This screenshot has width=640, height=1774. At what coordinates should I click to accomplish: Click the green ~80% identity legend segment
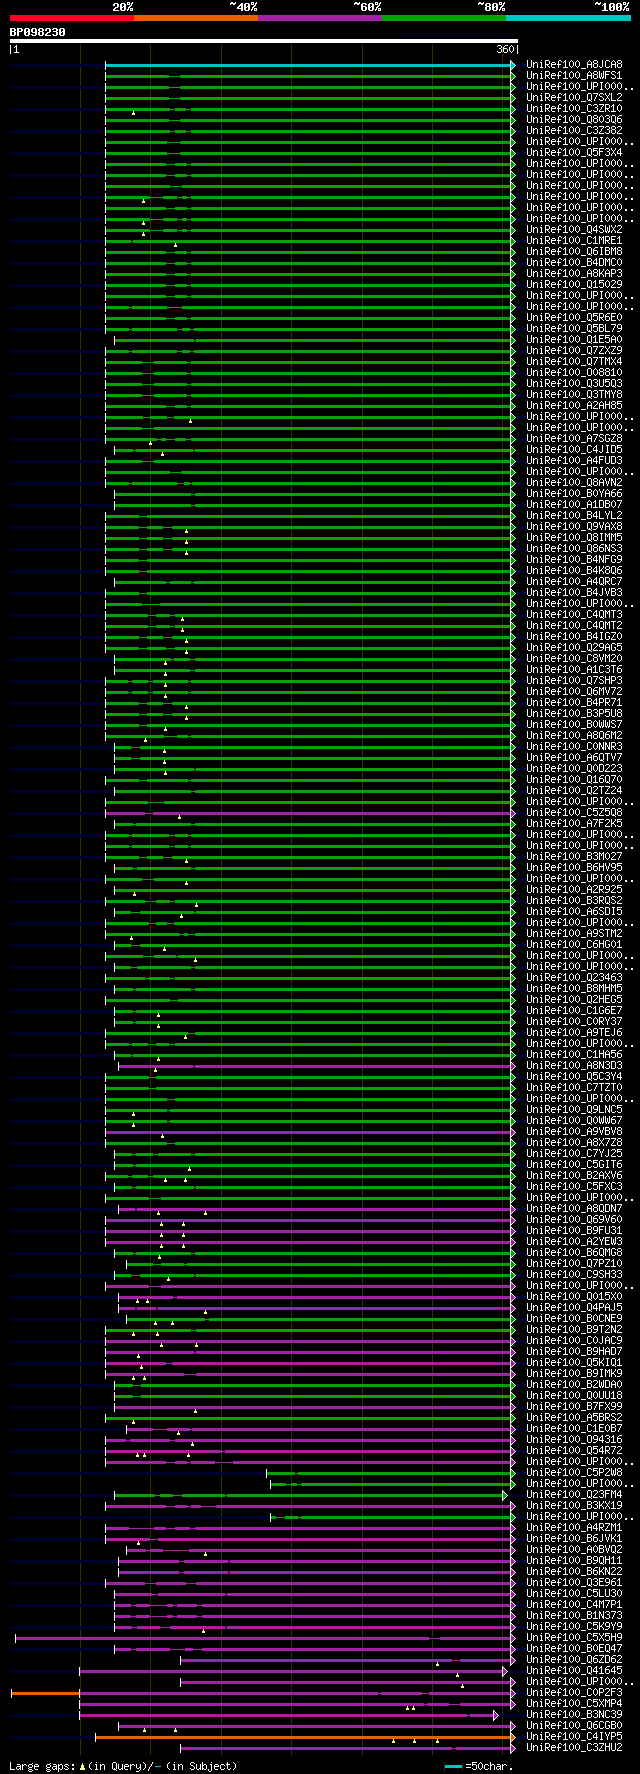443,18
